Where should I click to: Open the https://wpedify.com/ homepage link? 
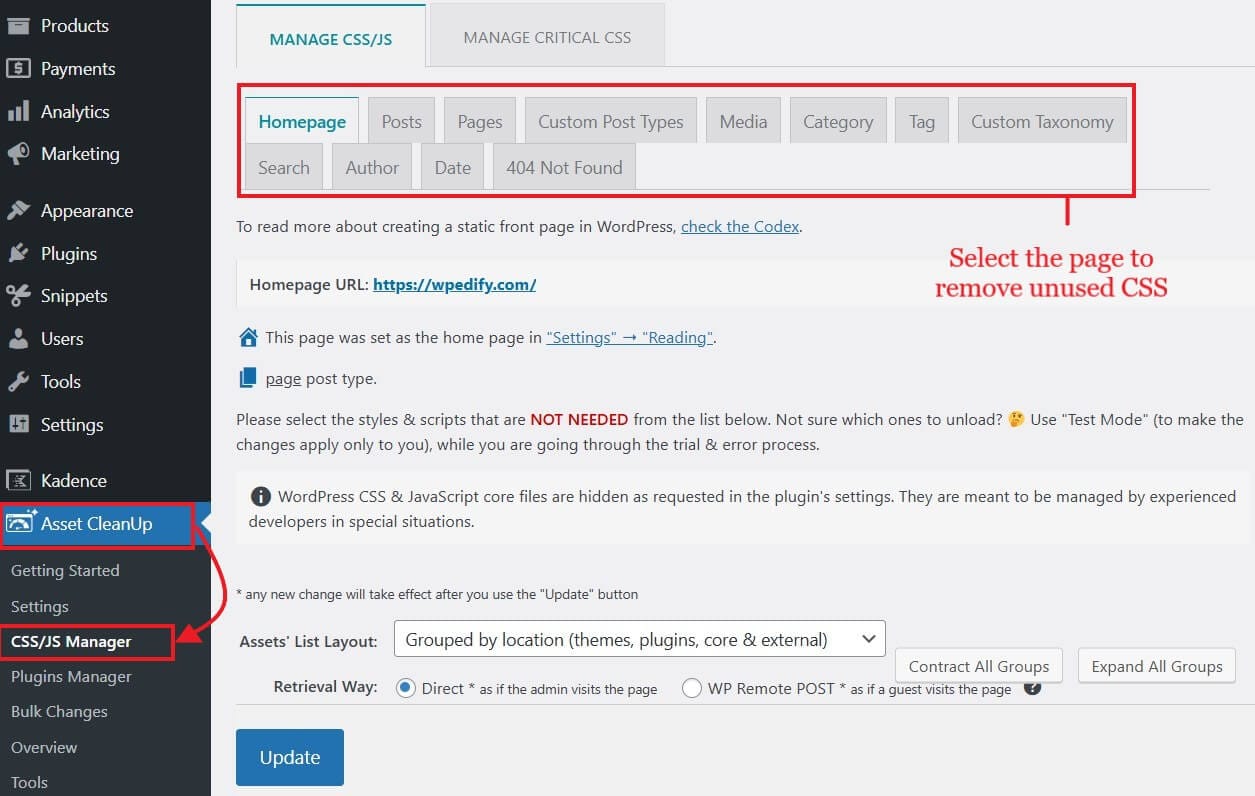[x=454, y=284]
